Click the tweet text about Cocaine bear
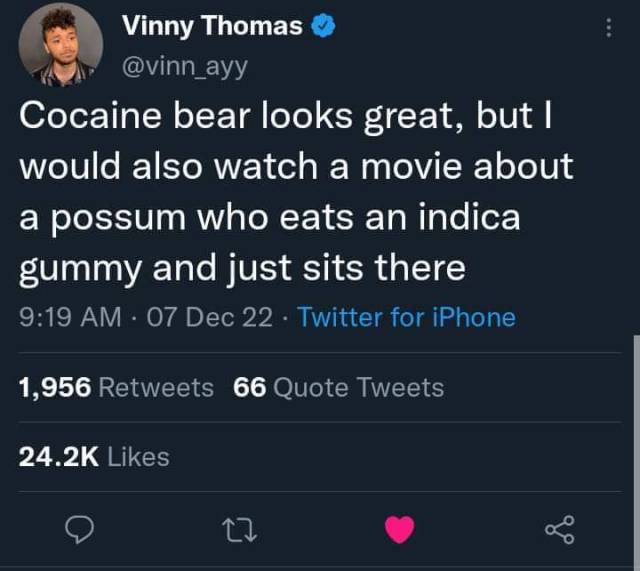The image size is (640, 571). tap(297, 191)
